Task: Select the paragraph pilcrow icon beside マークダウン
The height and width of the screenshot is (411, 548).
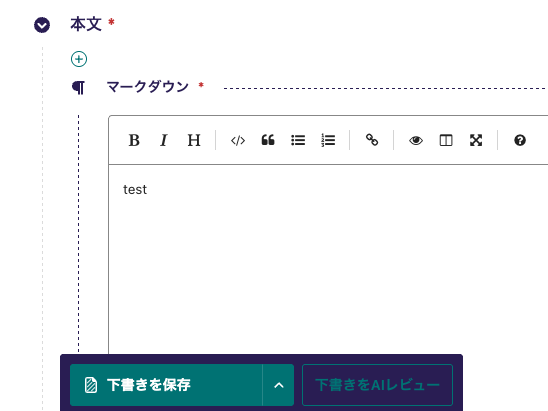Action: pyautogui.click(x=78, y=87)
